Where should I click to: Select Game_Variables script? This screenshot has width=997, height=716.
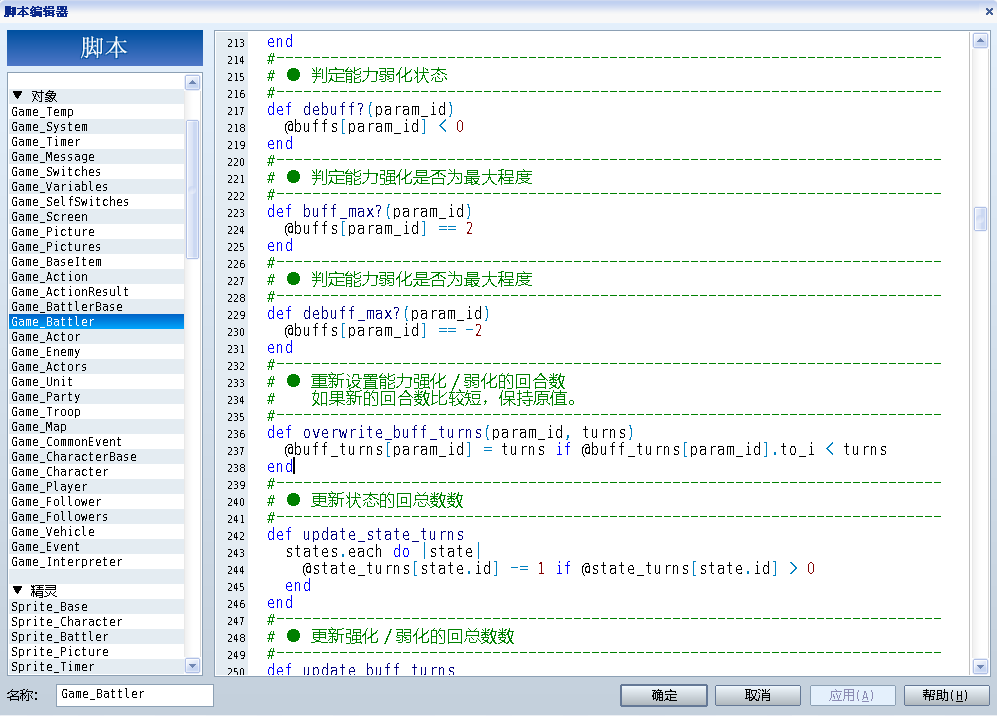97,186
